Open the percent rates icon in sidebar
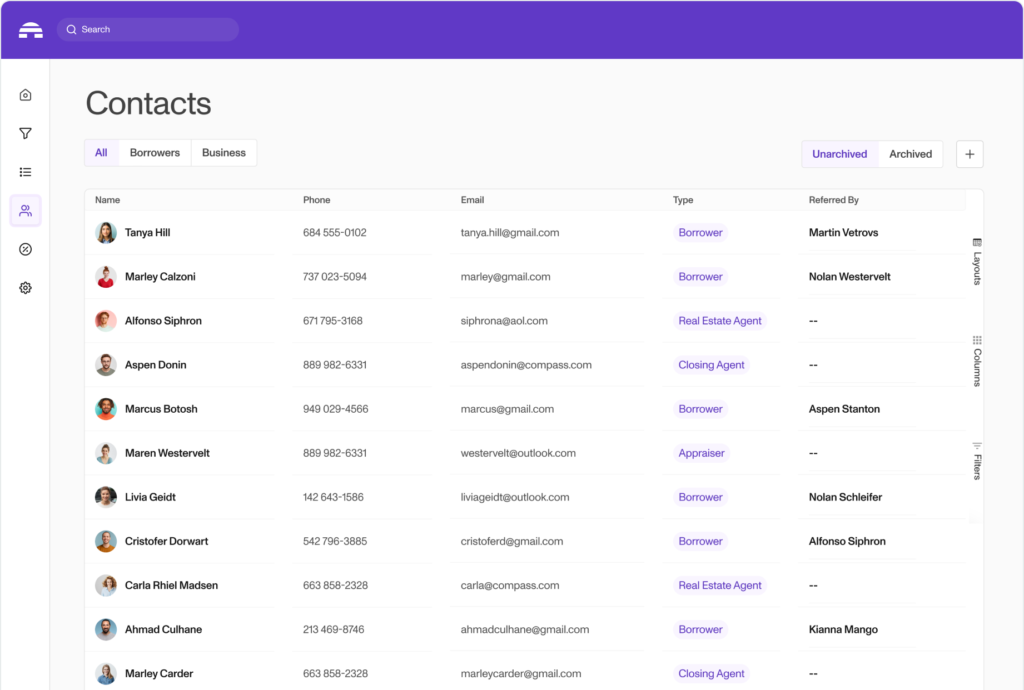The image size is (1024, 690). click(25, 249)
